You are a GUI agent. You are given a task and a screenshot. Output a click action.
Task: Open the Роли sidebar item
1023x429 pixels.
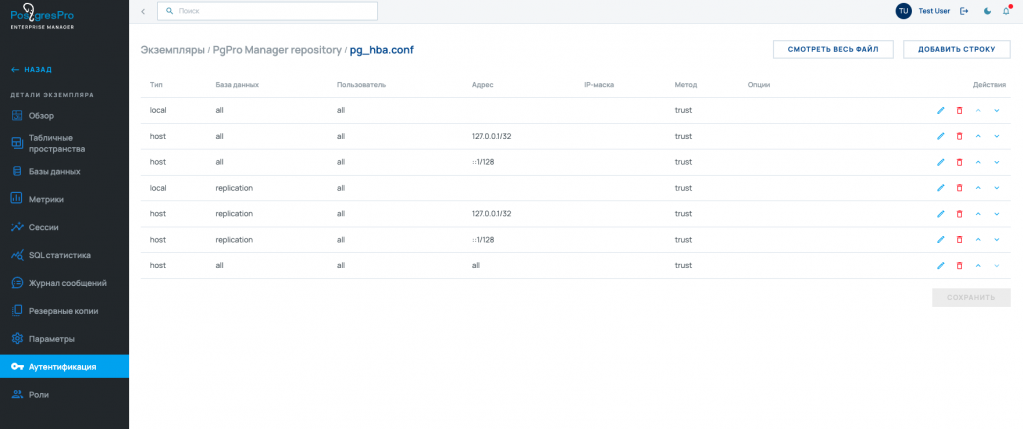[x=39, y=395]
